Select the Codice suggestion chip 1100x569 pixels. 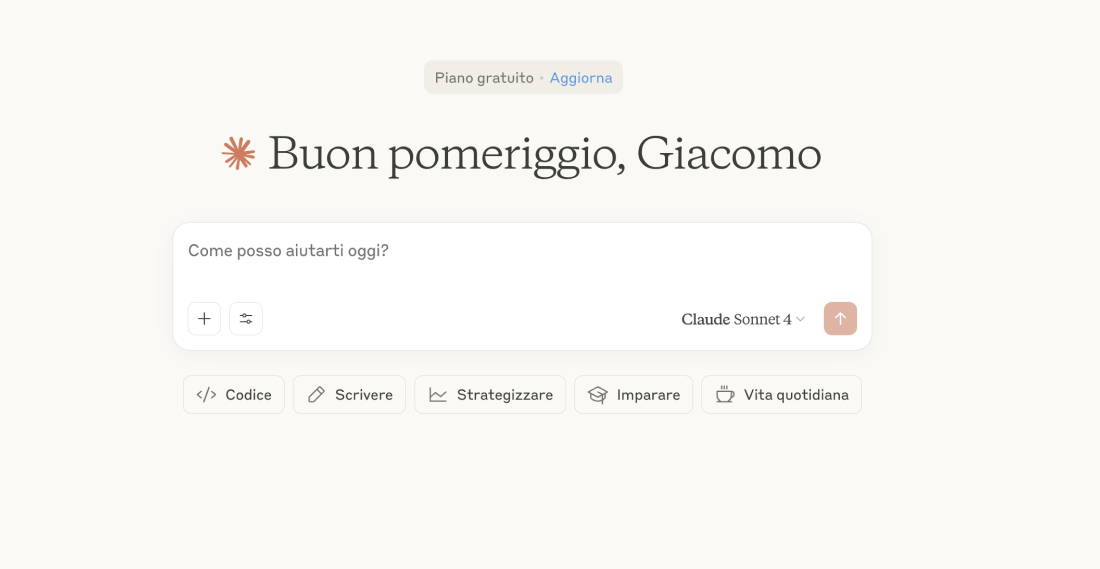(x=234, y=395)
